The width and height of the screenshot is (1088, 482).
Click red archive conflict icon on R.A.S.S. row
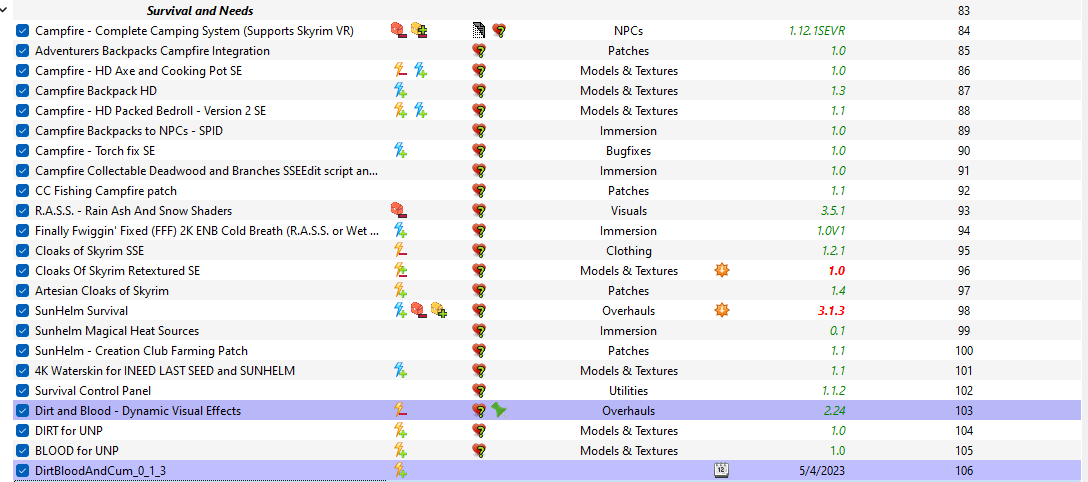point(398,210)
